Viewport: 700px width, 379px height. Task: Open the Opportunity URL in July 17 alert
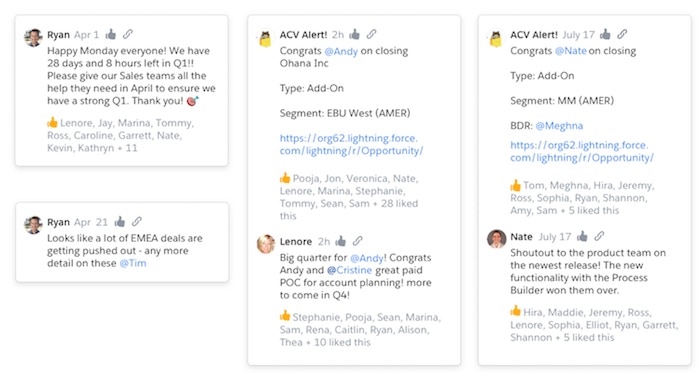click(x=582, y=151)
